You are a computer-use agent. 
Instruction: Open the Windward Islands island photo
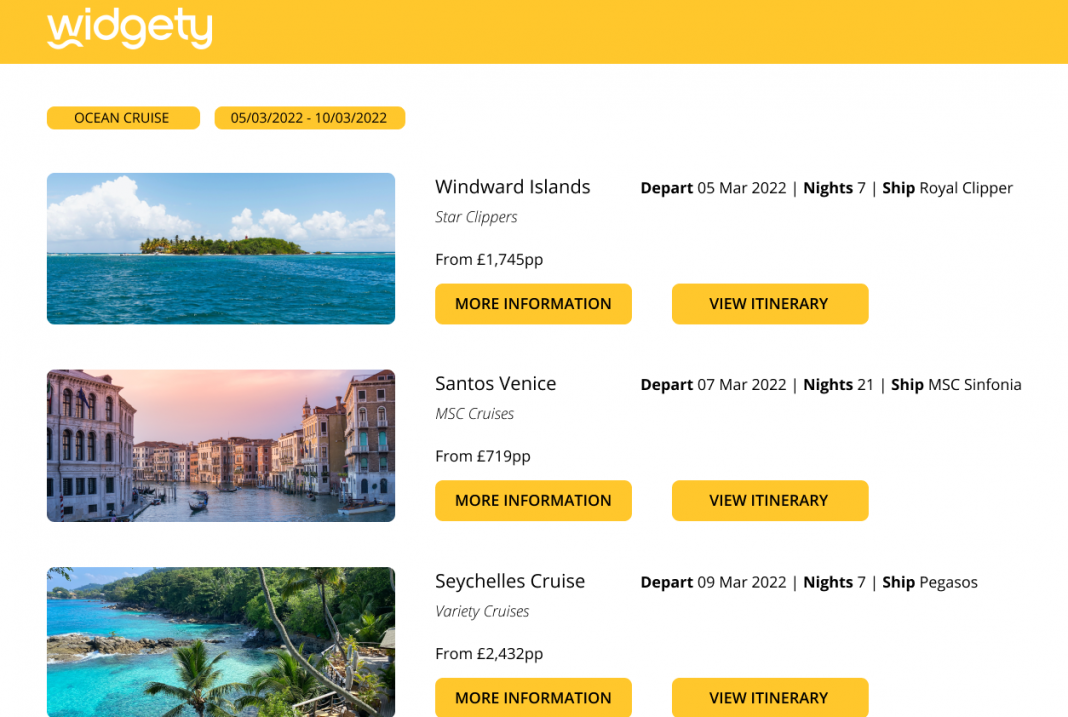click(220, 248)
